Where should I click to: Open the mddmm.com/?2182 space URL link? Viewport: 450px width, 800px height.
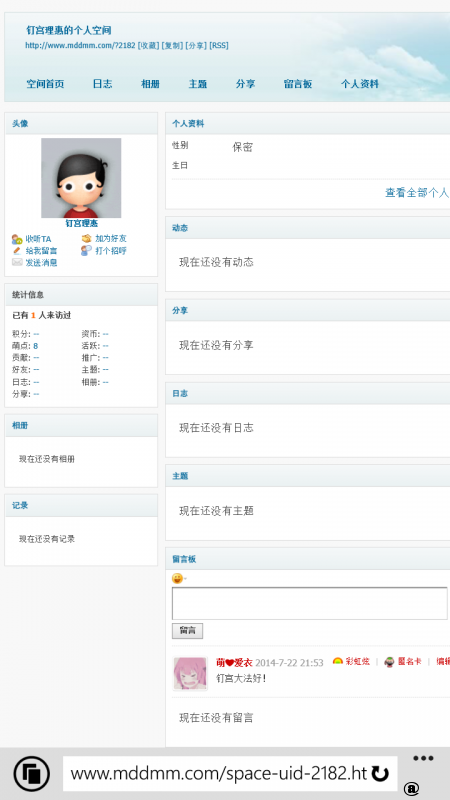coord(81,45)
